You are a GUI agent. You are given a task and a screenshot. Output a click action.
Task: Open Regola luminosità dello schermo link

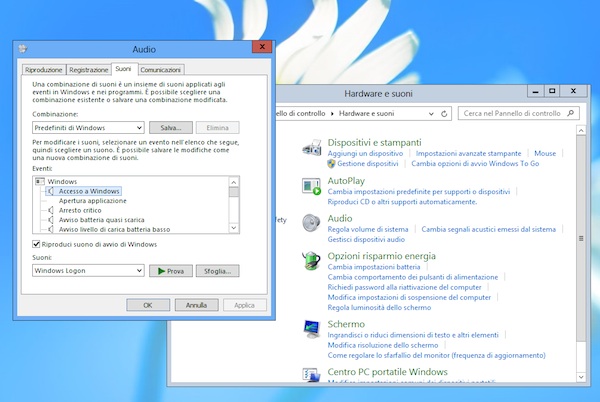(x=379, y=308)
